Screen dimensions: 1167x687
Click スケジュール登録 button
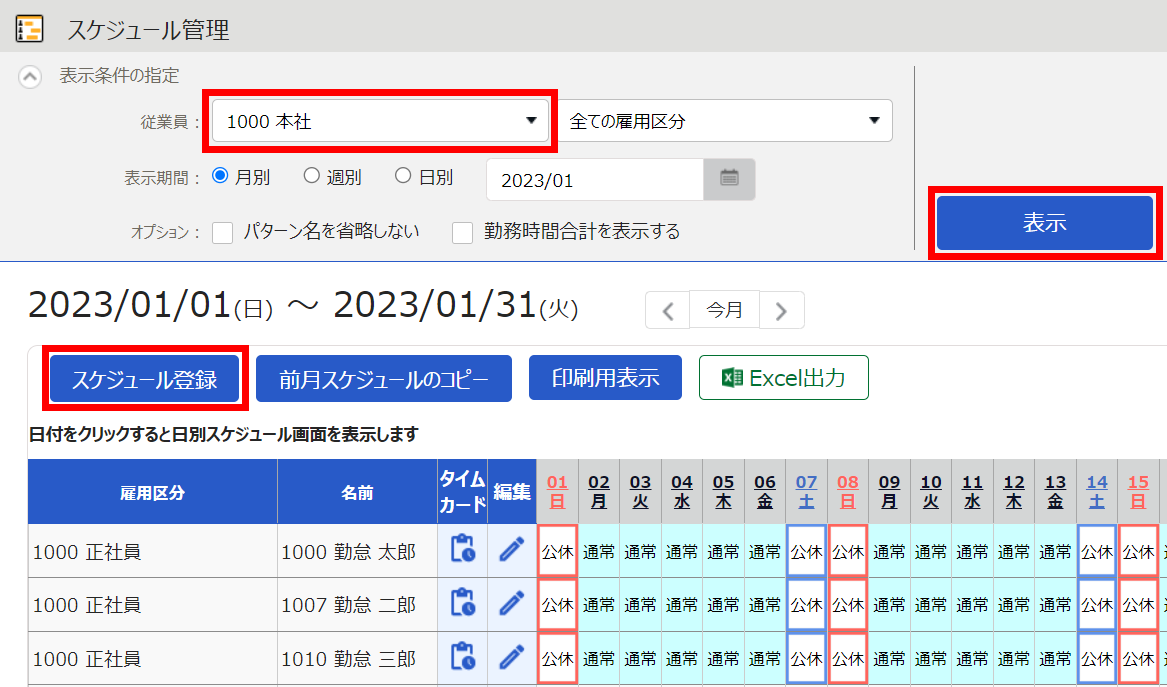click(144, 379)
